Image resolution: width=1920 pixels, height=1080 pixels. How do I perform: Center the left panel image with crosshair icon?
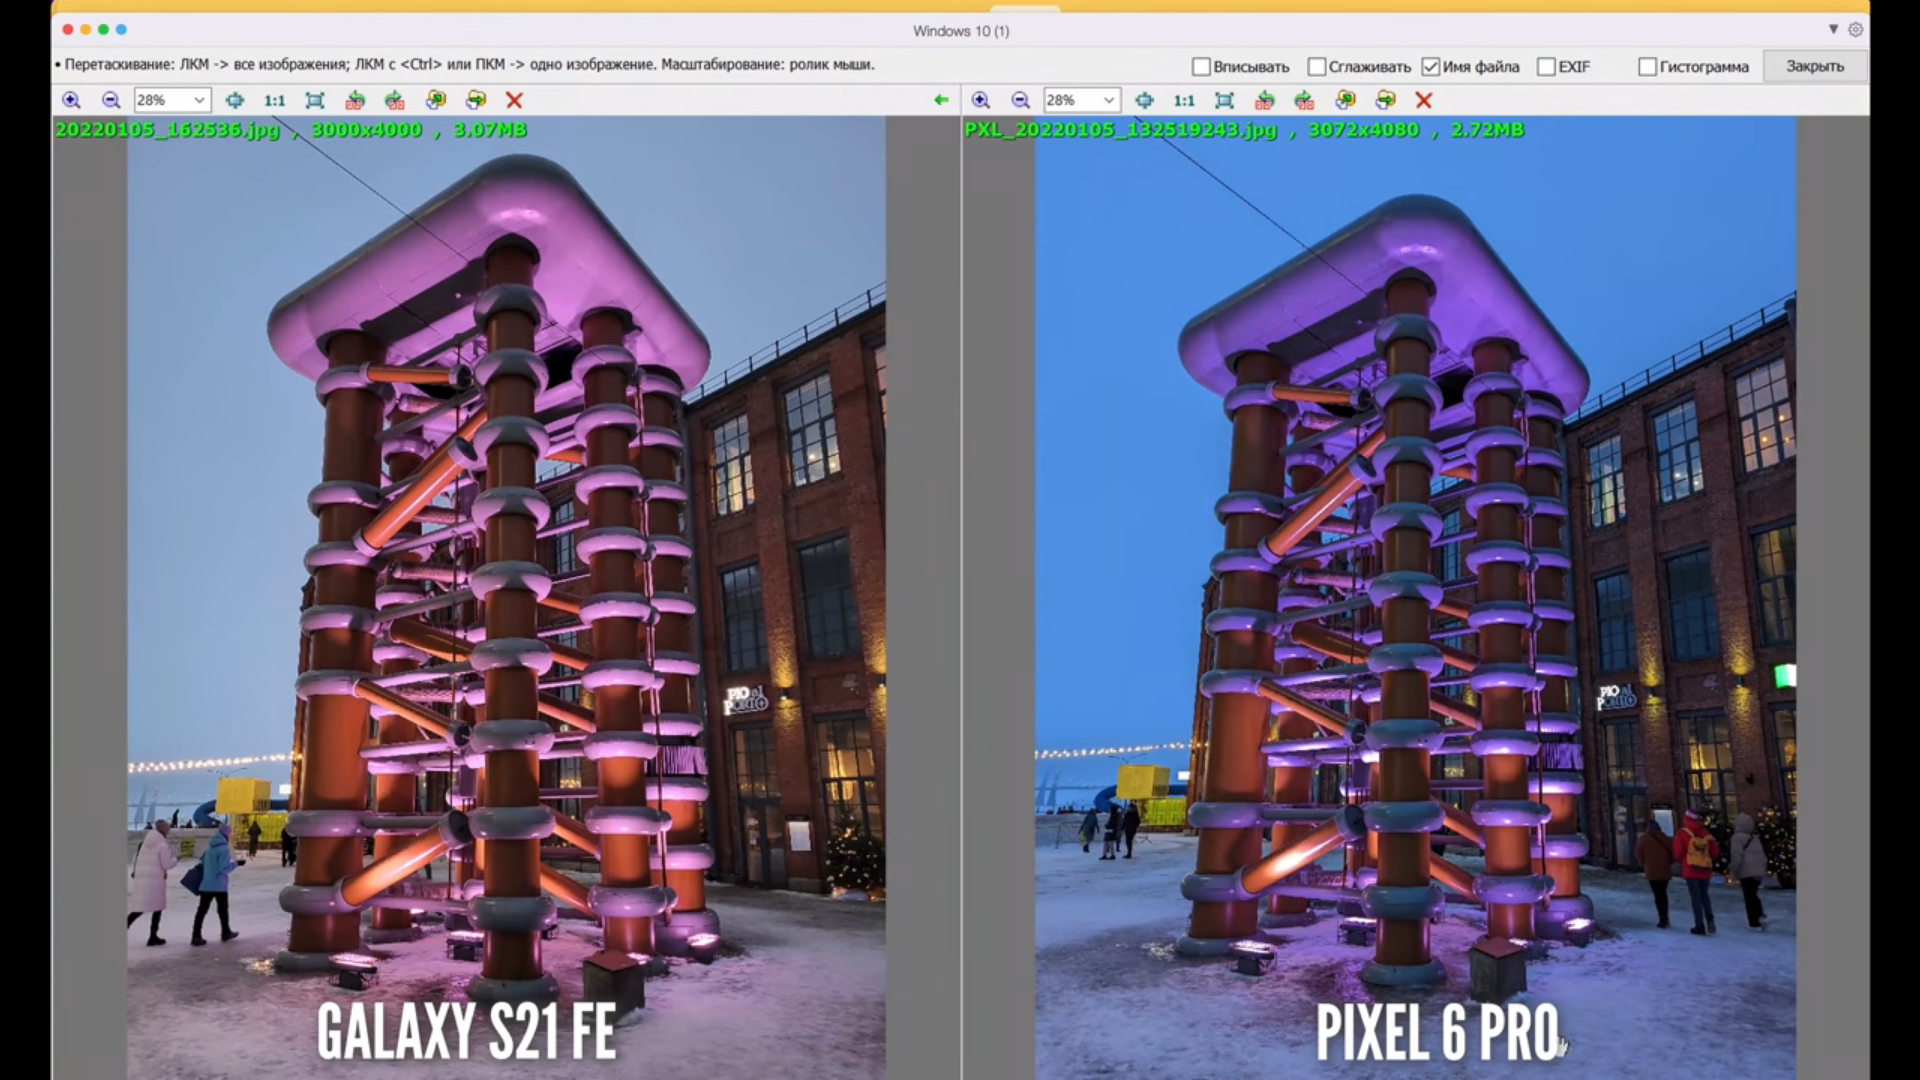(234, 100)
